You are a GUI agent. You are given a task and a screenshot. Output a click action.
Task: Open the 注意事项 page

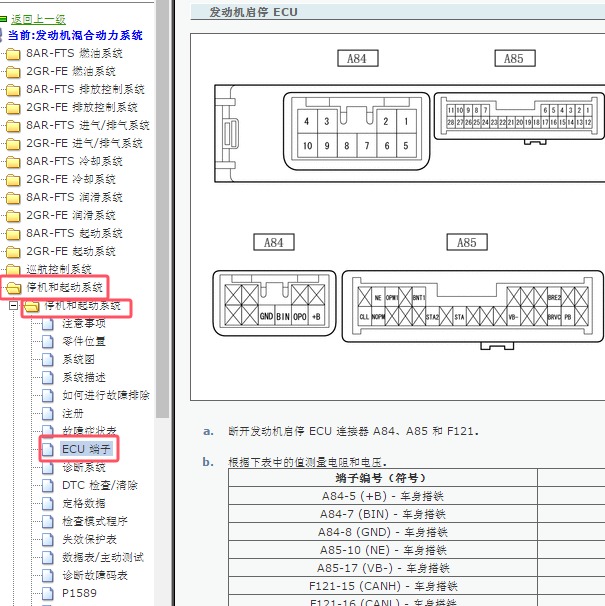(84, 323)
